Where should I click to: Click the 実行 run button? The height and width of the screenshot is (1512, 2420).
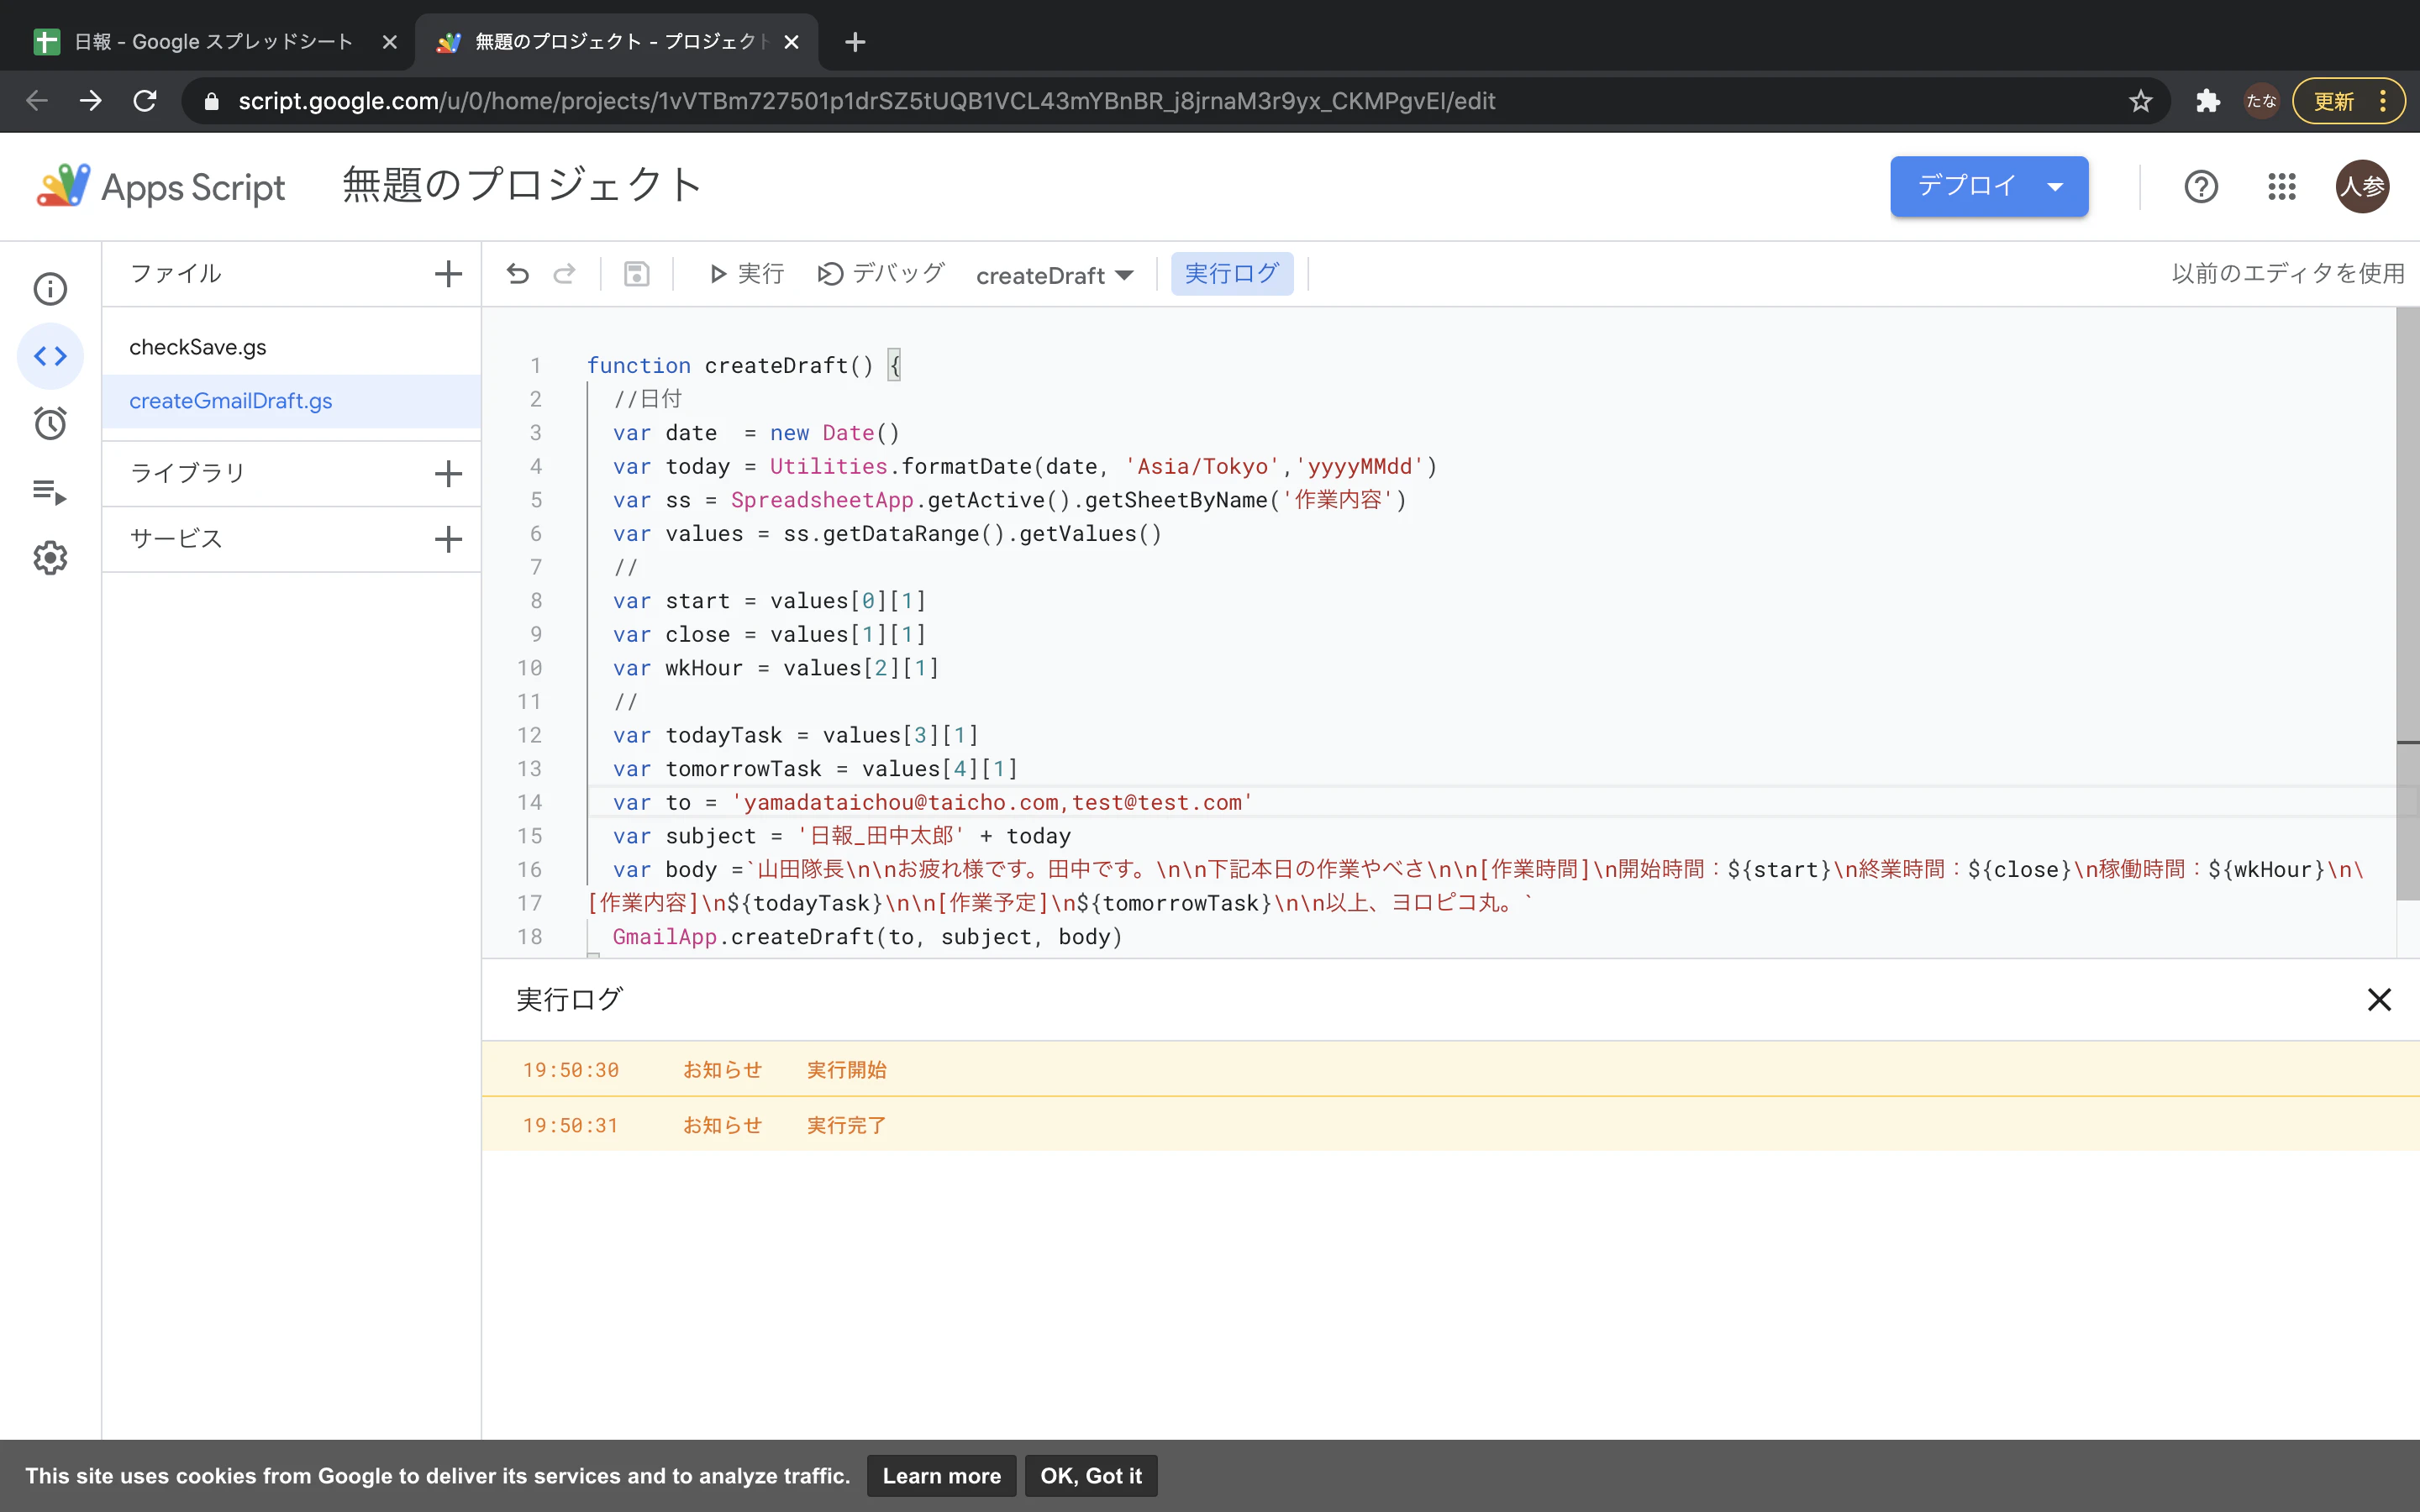pyautogui.click(x=746, y=273)
